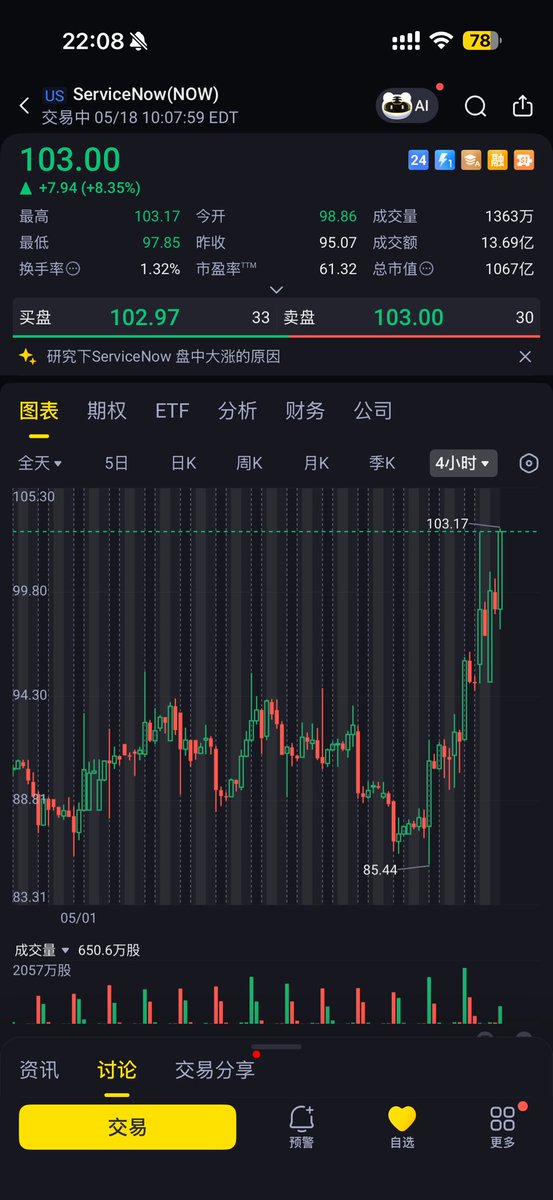
Task: Tap the 05/01 date label
Action: coord(78,917)
